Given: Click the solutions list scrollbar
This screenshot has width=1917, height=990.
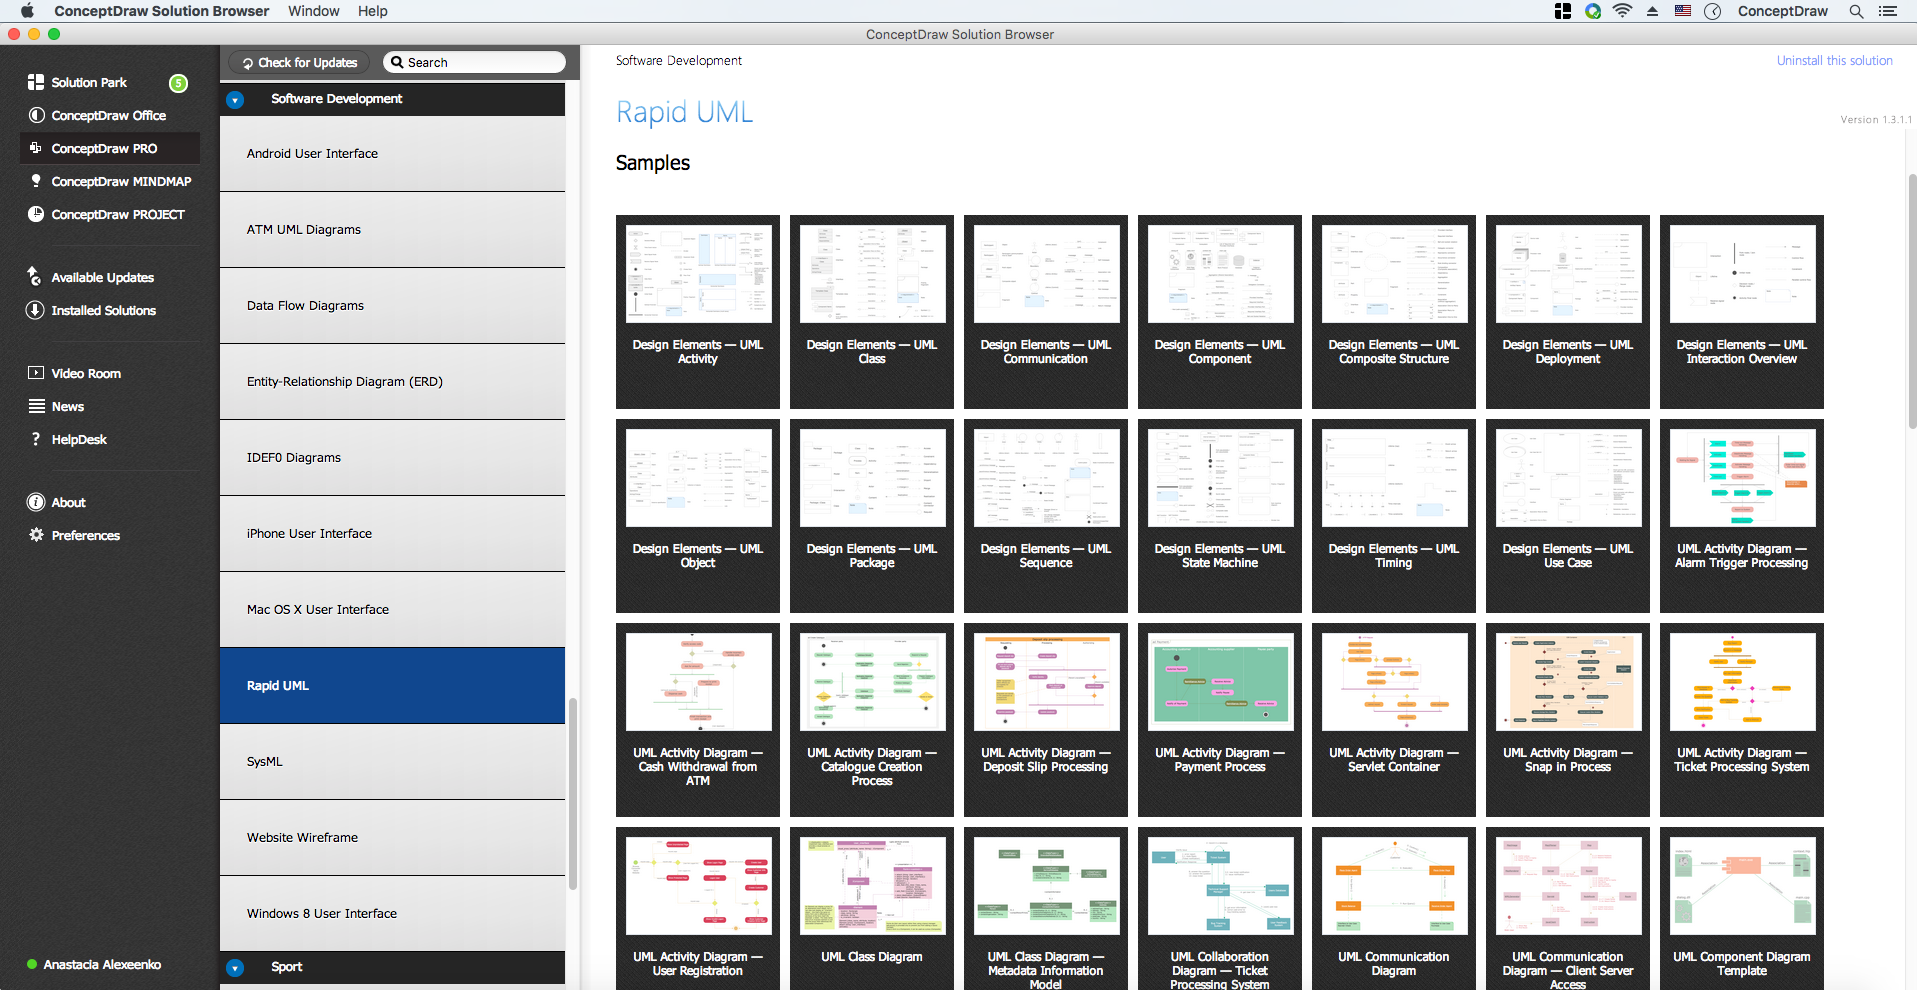Looking at the screenshot, I should click(x=573, y=794).
